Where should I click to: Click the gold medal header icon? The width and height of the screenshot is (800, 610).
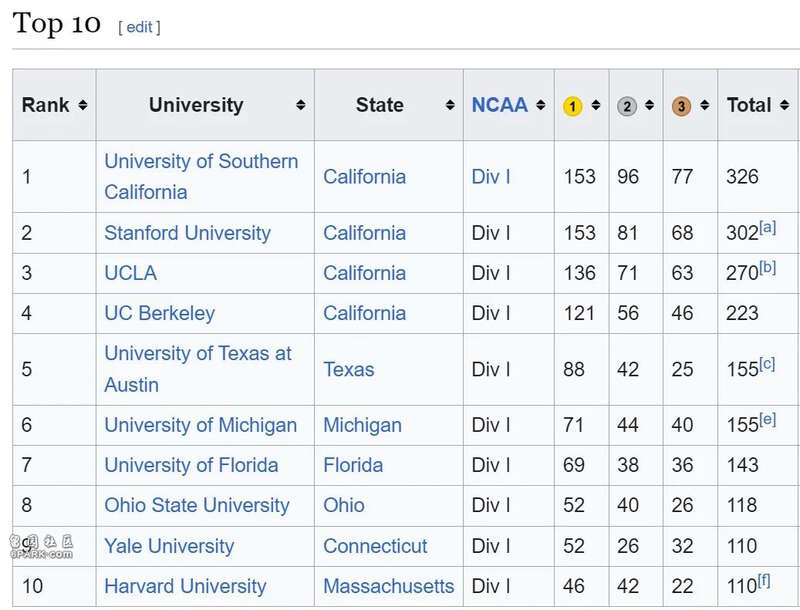tap(572, 106)
